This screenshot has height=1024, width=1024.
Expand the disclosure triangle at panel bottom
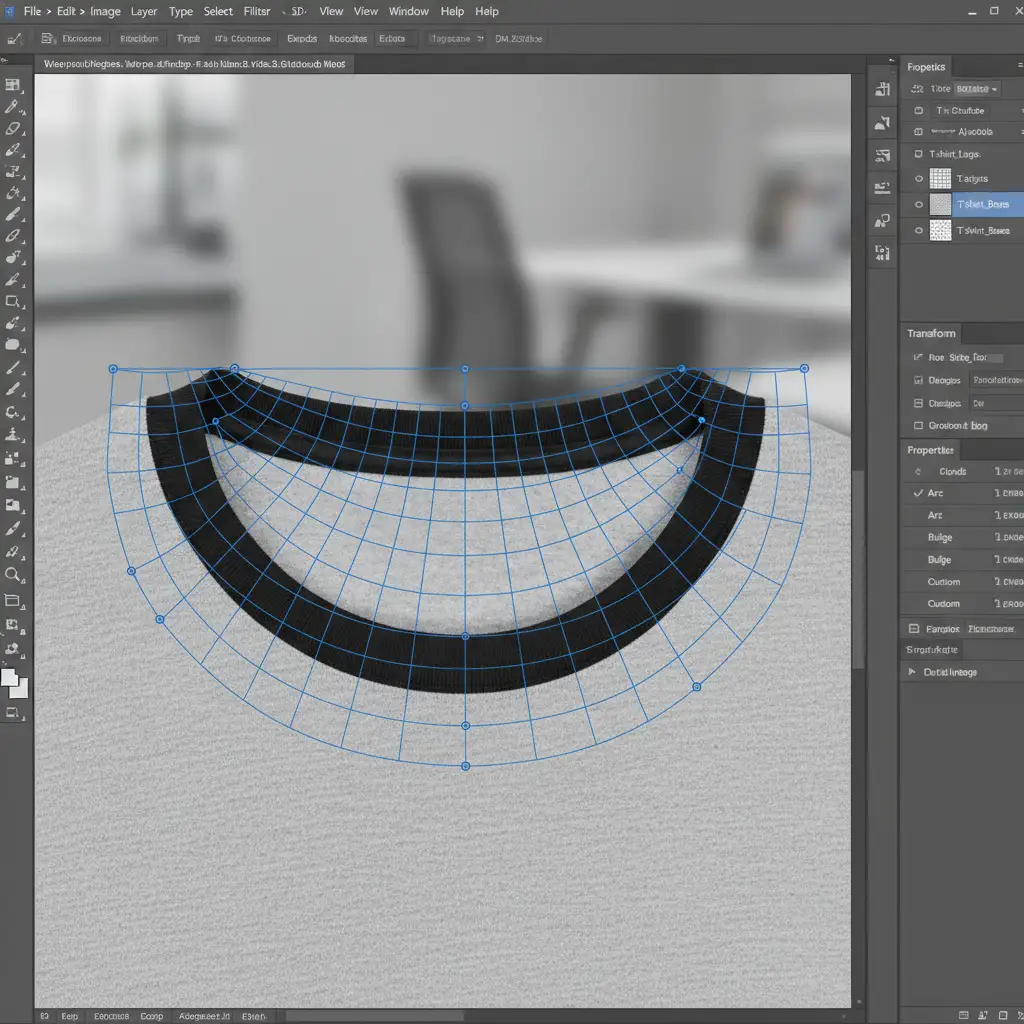[x=911, y=672]
